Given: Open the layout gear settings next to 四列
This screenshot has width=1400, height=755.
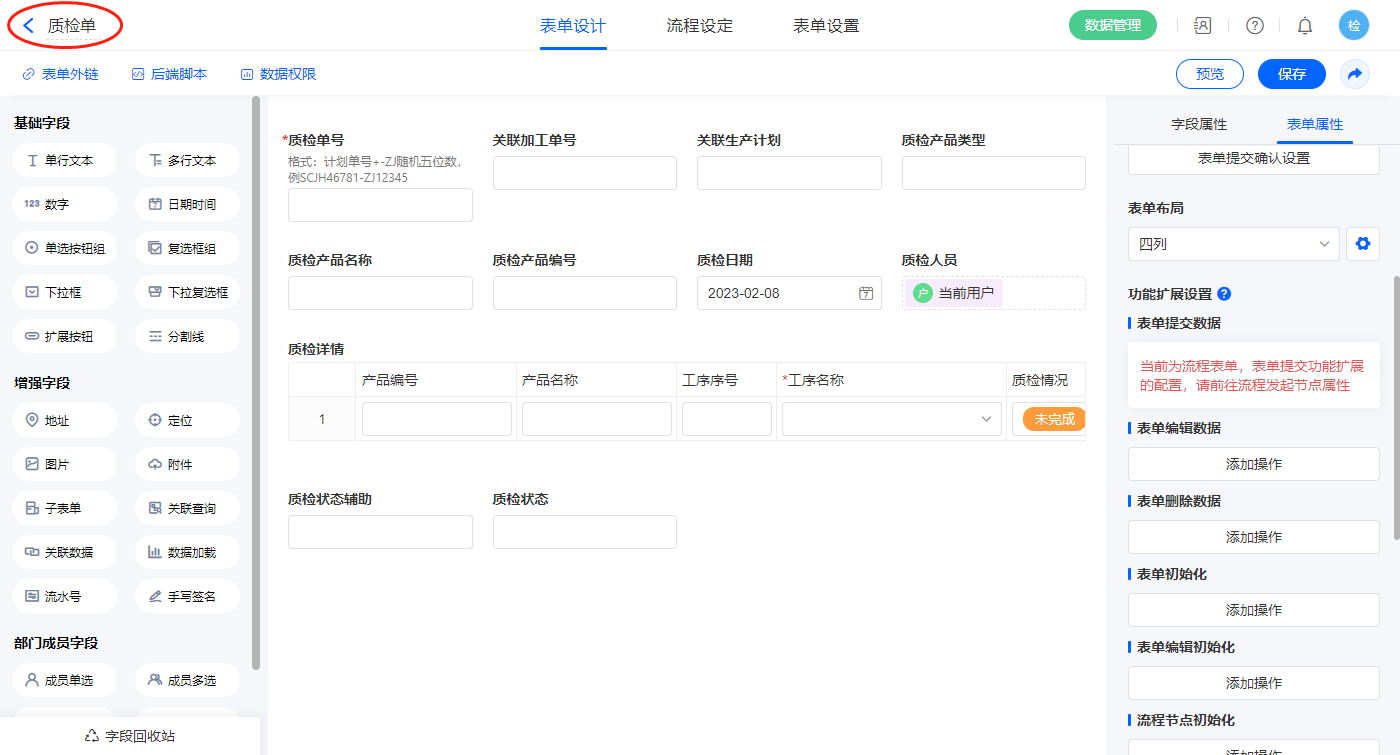Looking at the screenshot, I should [1362, 243].
